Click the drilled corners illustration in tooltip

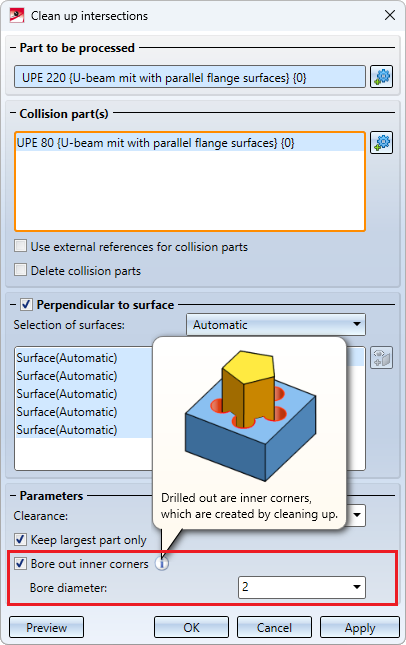pyautogui.click(x=250, y=415)
